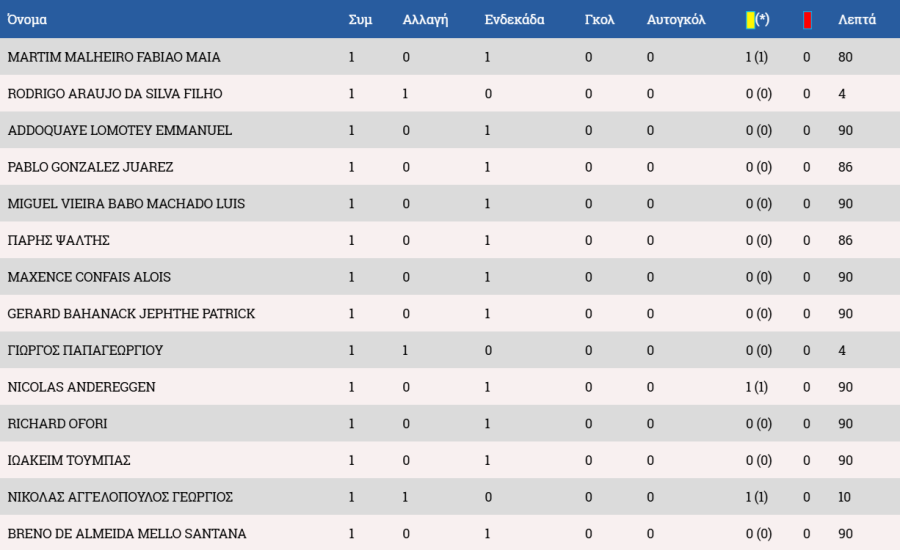Select player ΠΑΡΗΣ ΨΑΛΤΗΣ

tap(59, 240)
